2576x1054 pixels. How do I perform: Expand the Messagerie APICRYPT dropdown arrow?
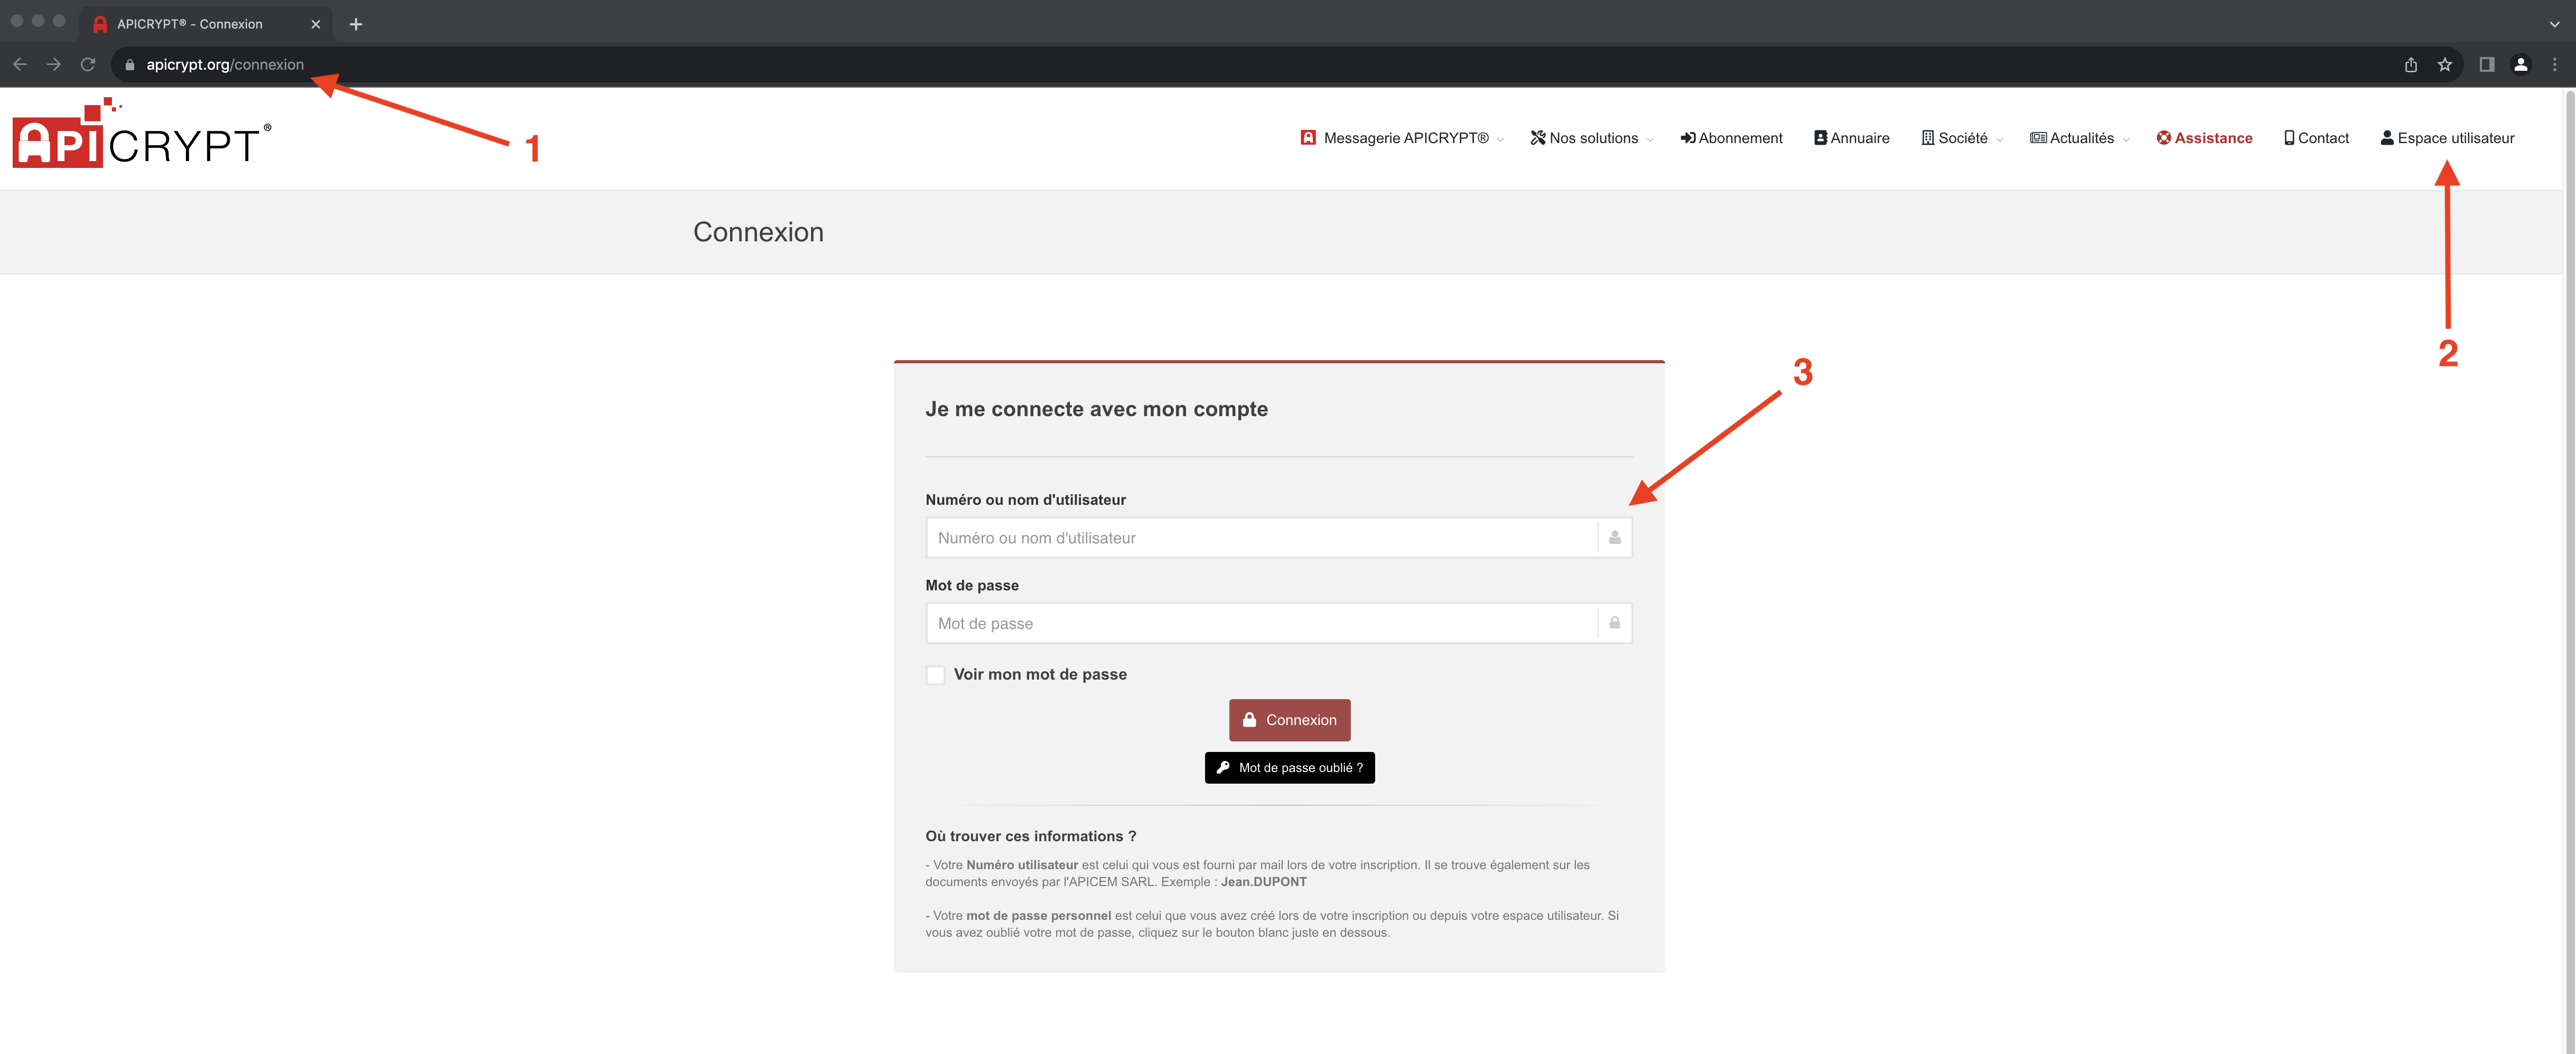pyautogui.click(x=1501, y=140)
